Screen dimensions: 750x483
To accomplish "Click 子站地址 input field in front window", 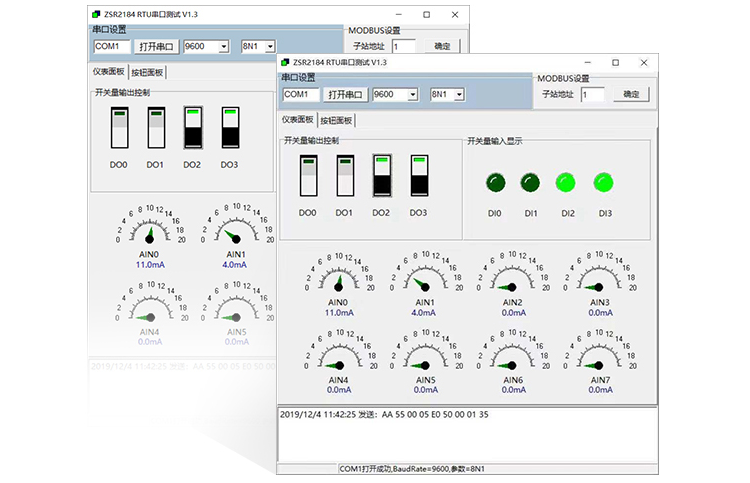I will [x=592, y=94].
